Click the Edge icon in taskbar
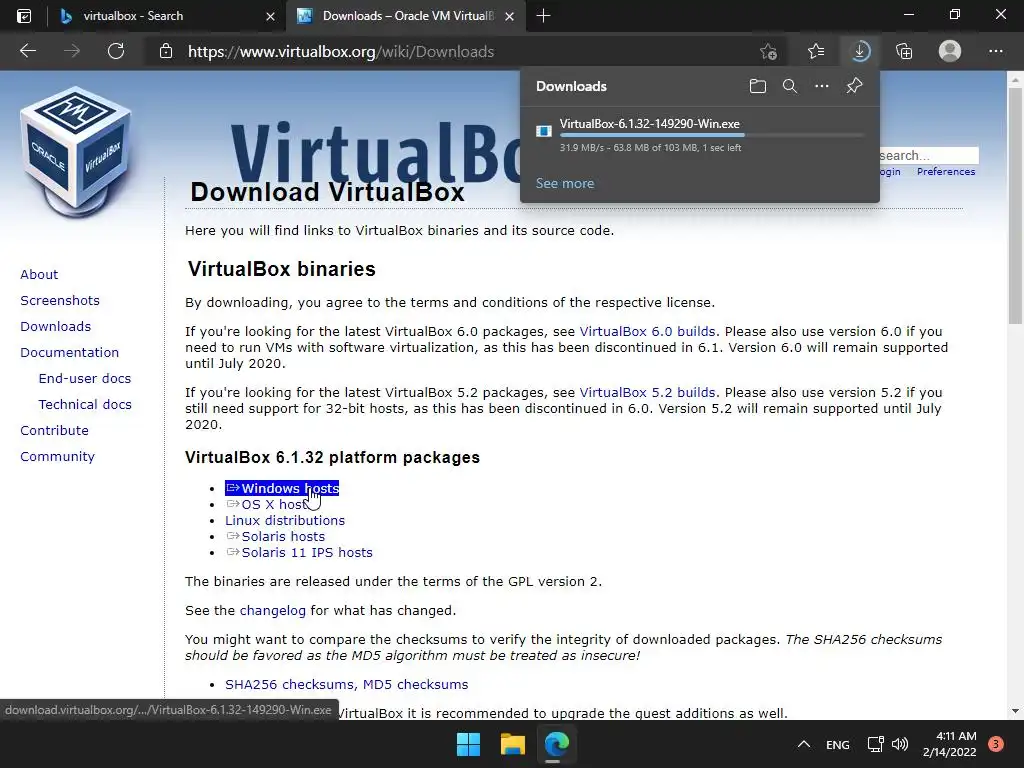1024x768 pixels. [x=556, y=744]
